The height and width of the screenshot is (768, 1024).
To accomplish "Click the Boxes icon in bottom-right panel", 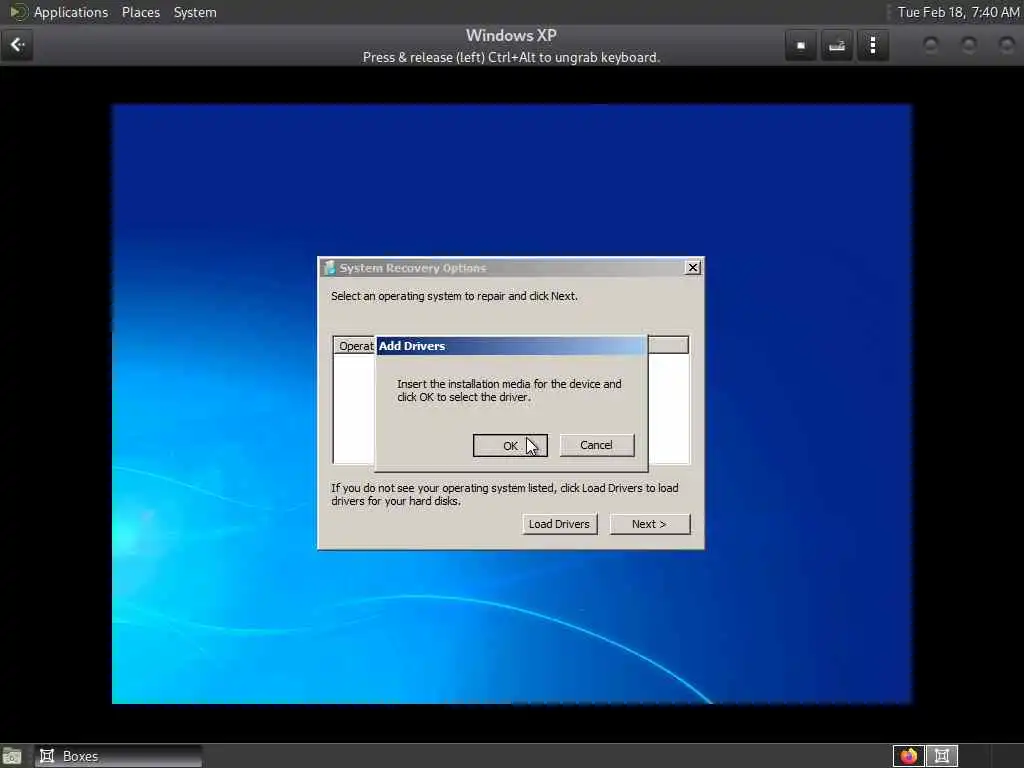I will coord(942,756).
